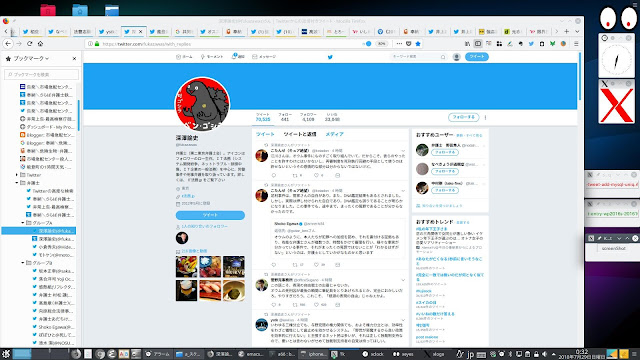Click the ツイート button in Twitter header
Image resolution: width=640 pixels, height=360 pixels.
pyautogui.click(x=476, y=57)
